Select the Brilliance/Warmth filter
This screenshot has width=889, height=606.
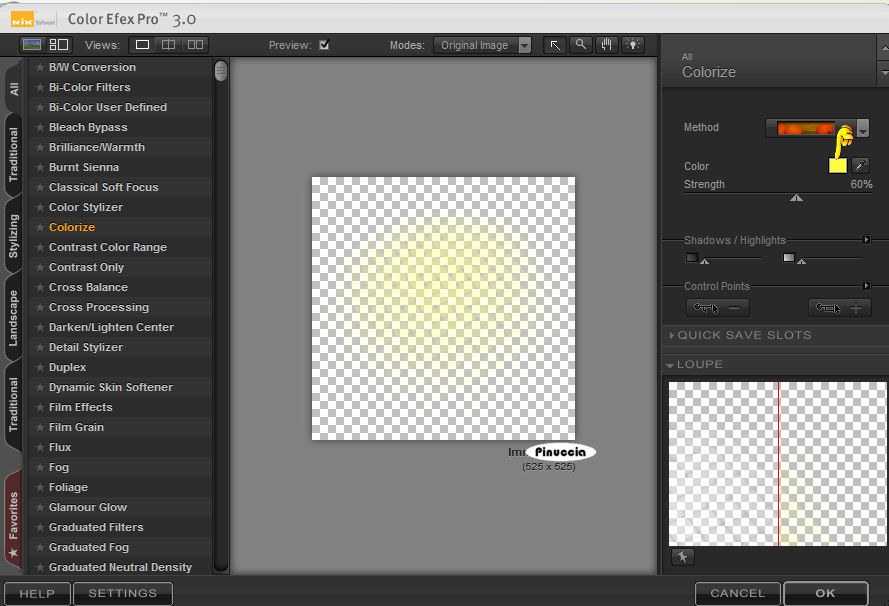click(97, 147)
